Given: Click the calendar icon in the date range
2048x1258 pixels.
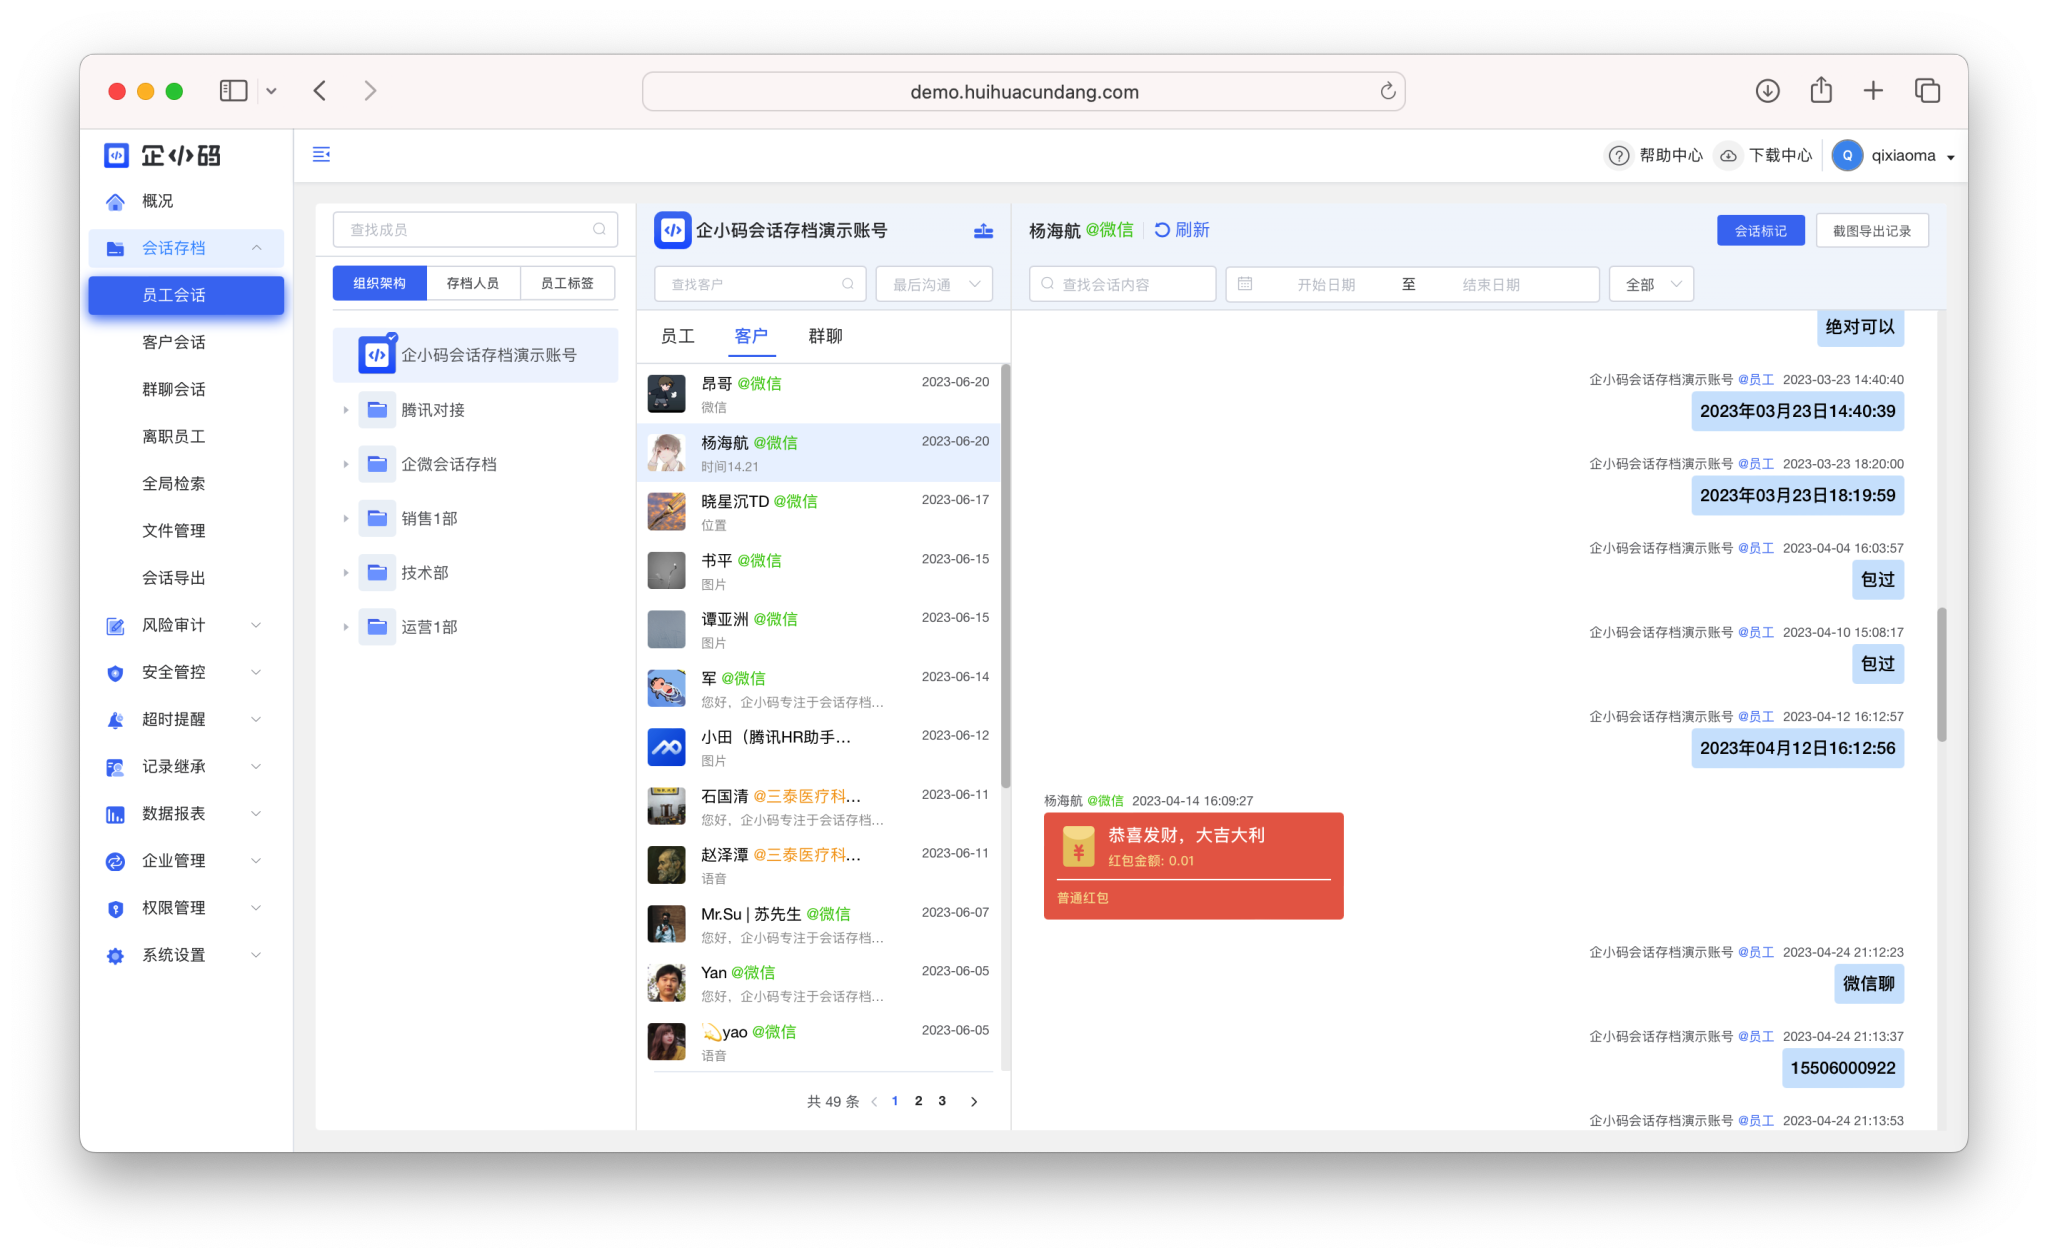Looking at the screenshot, I should (1245, 284).
